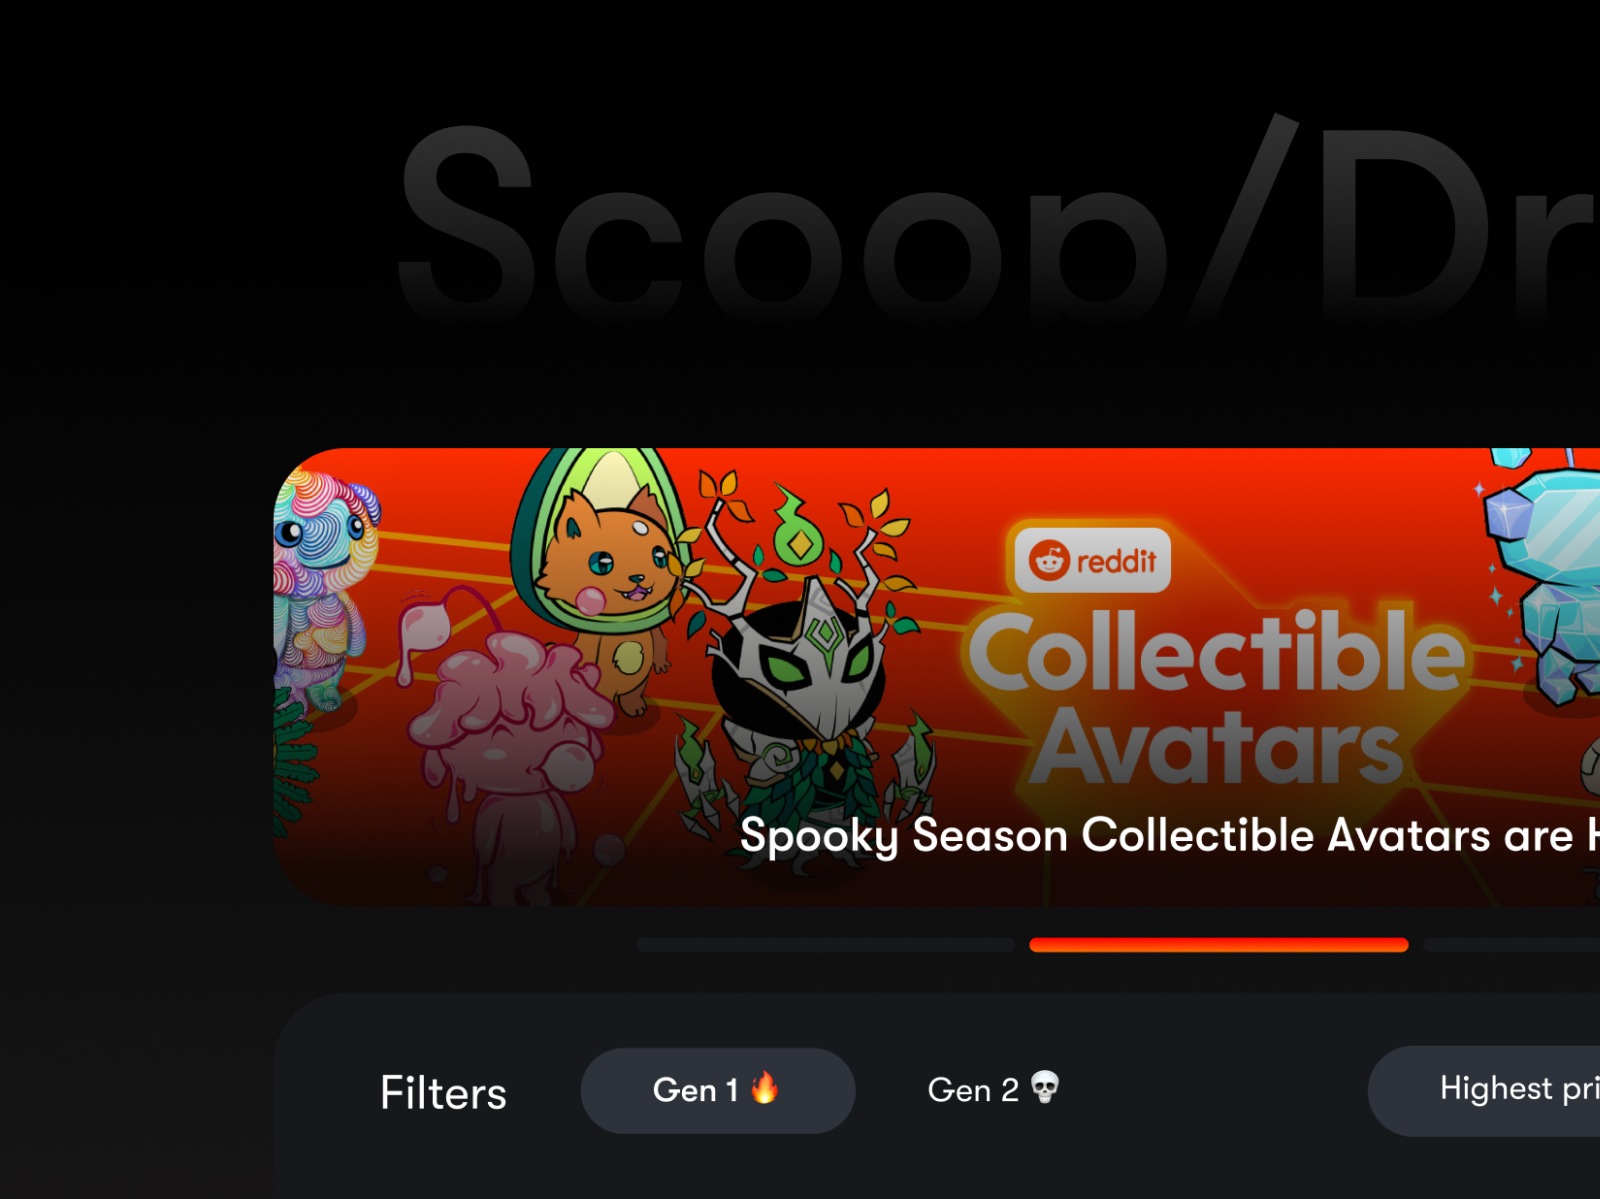Jump to the third carousel indicator
The image size is (1600, 1199).
click(x=1512, y=945)
